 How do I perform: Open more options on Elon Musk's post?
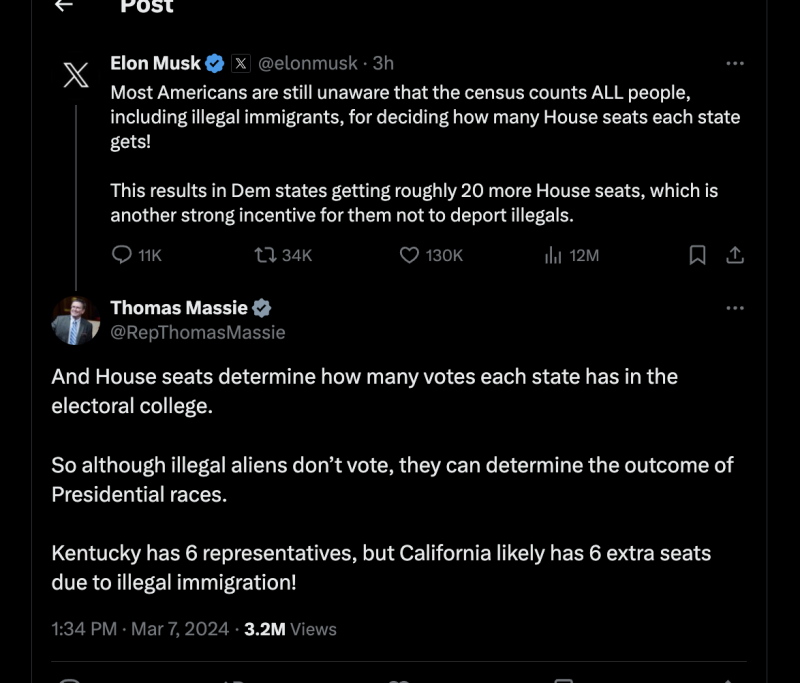[735, 64]
